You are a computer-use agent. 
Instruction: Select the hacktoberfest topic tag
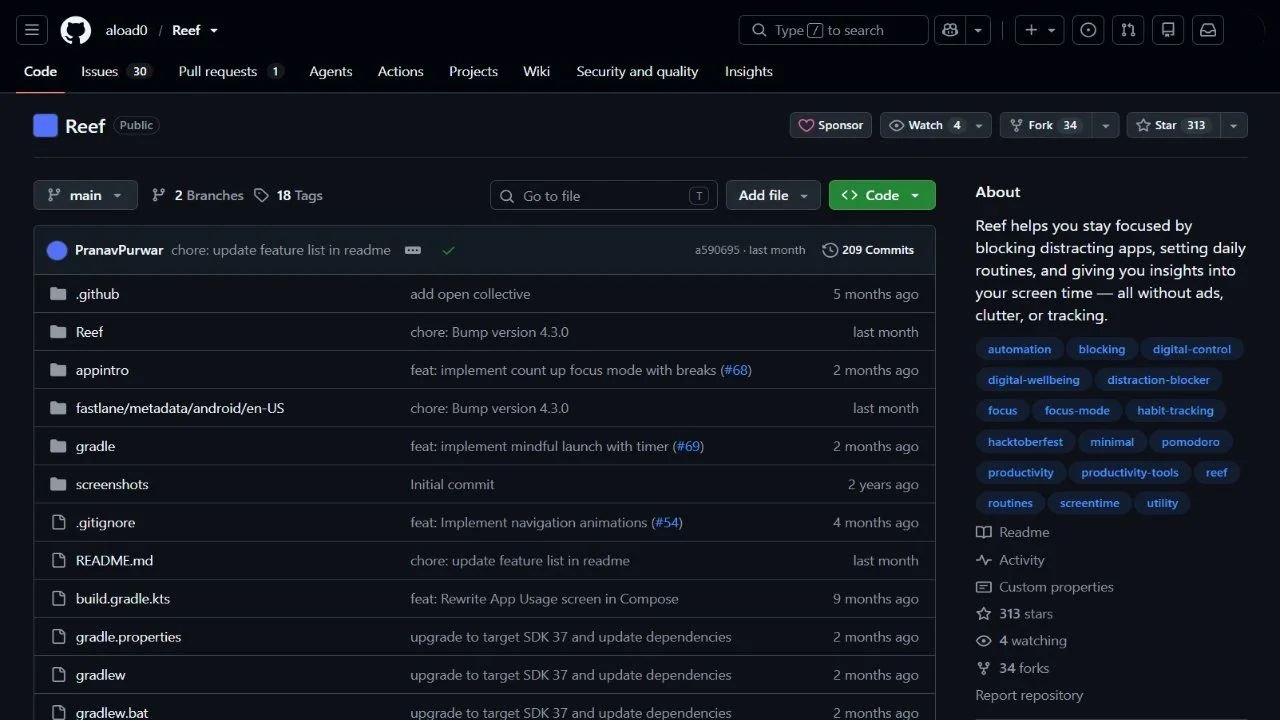pos(1025,442)
